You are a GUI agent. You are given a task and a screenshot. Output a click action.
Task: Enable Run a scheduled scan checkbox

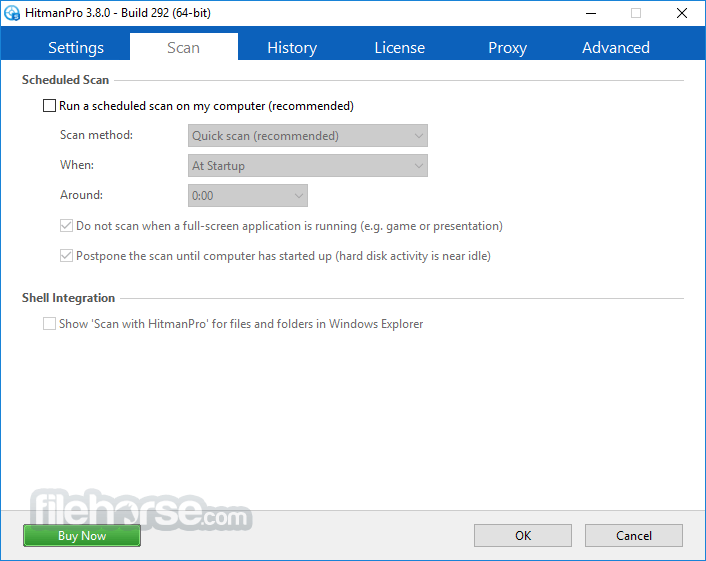(x=50, y=106)
